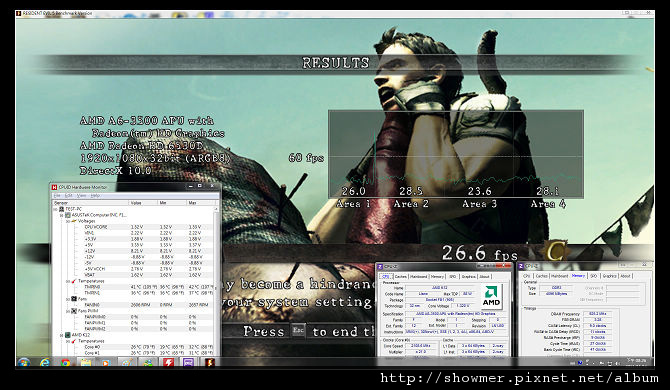Collapse the AMD K12 processor node
Image resolution: width=670 pixels, height=390 pixels.
(x=62, y=335)
